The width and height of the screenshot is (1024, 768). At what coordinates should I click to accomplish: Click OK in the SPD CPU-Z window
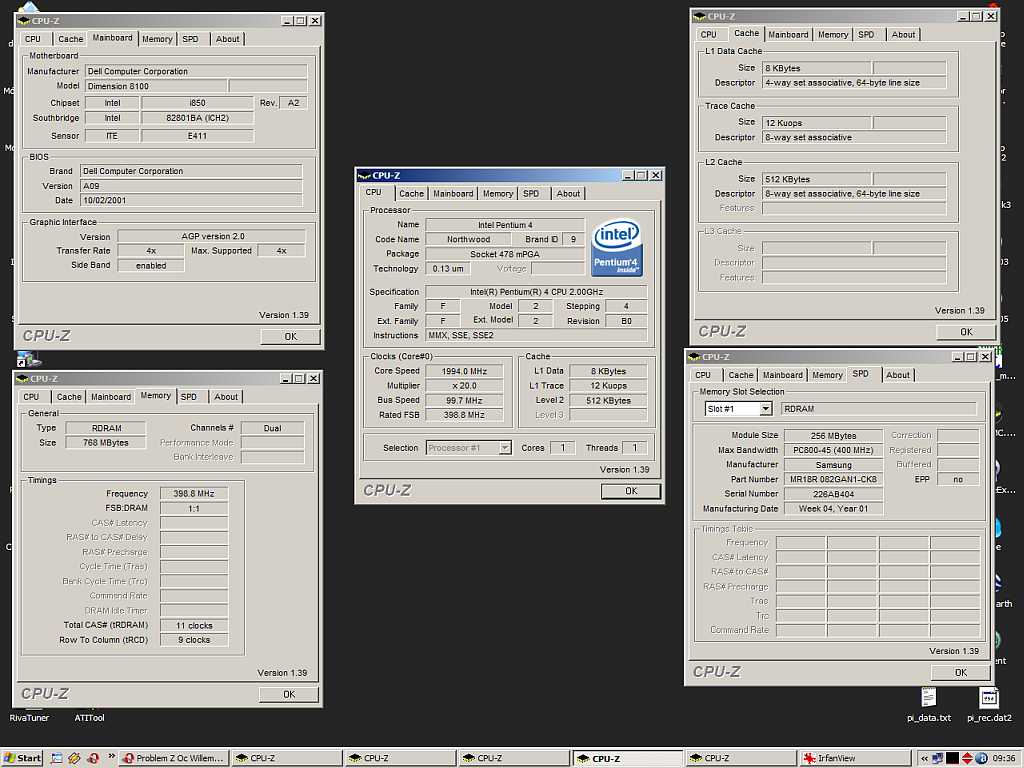(x=961, y=673)
